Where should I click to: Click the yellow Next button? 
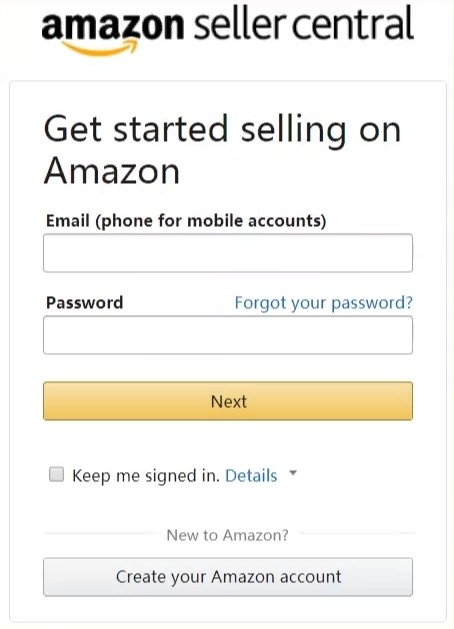[228, 401]
